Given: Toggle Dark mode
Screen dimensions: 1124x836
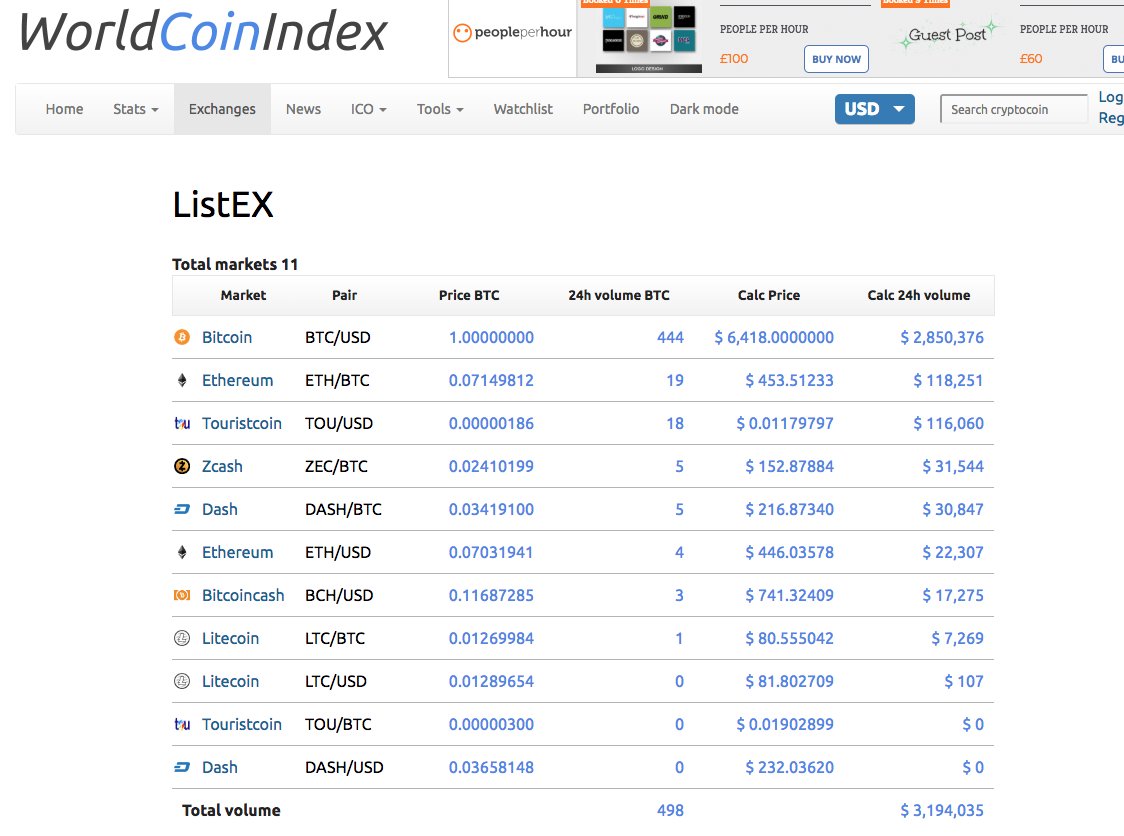Looking at the screenshot, I should [x=704, y=109].
